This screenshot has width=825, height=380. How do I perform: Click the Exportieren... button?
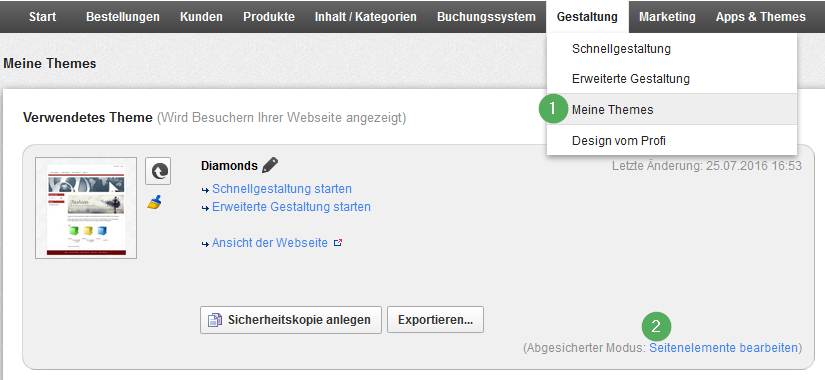(435, 319)
